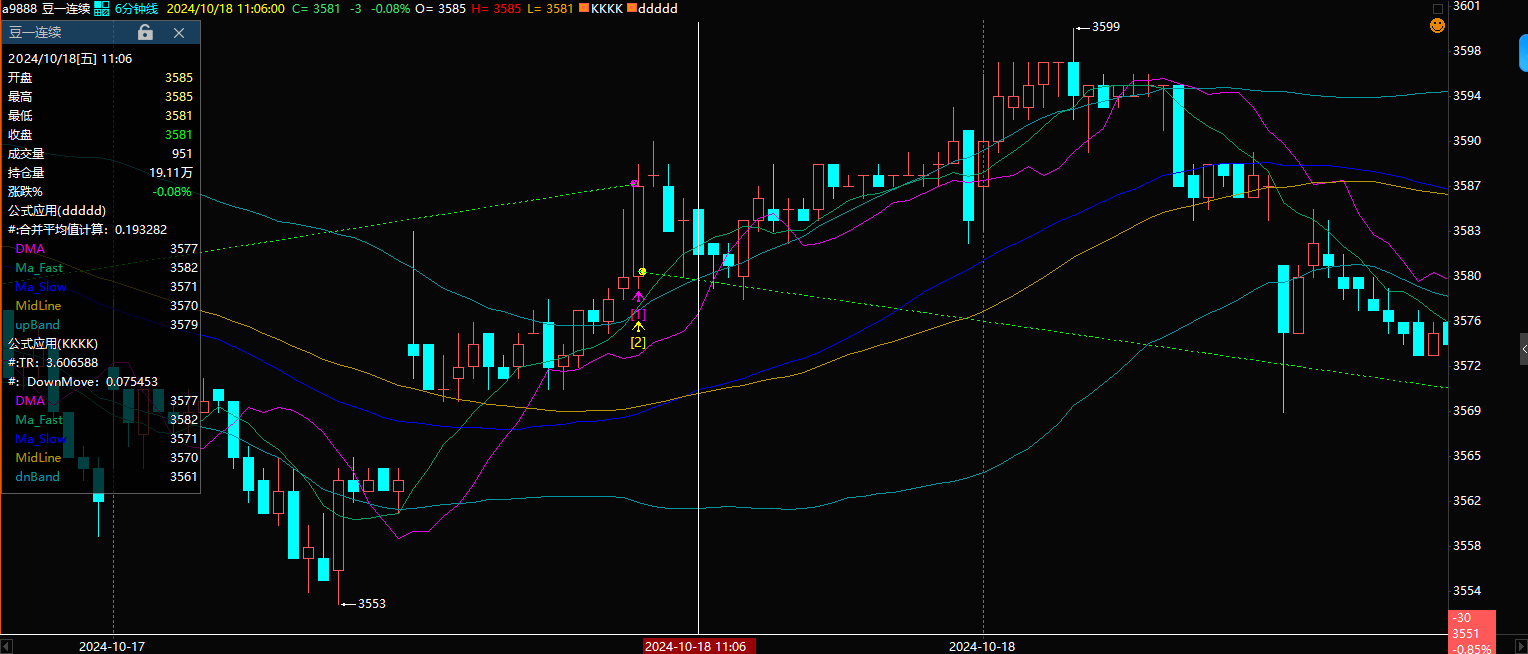
Task: Click the scroll-right arrow at bottom corner
Action: [1521, 644]
